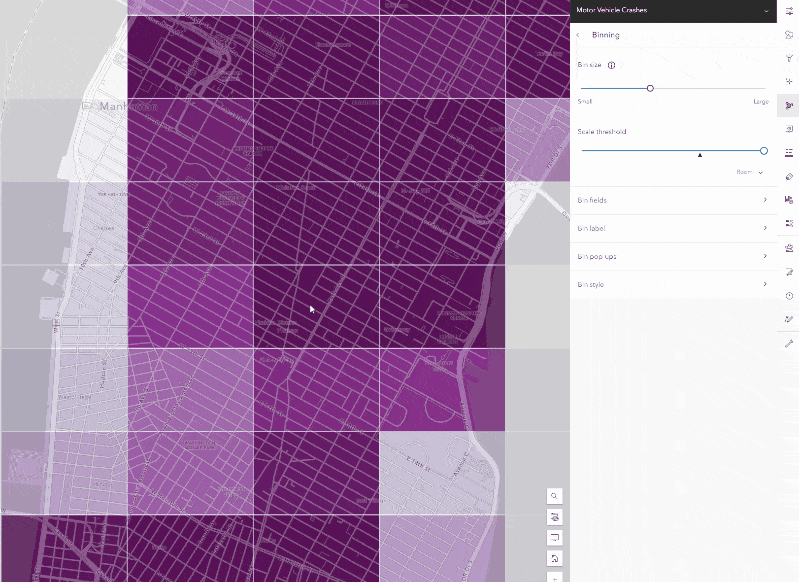Click the screen-shaped map widget button
This screenshot has width=799, height=582.
pos(554,538)
